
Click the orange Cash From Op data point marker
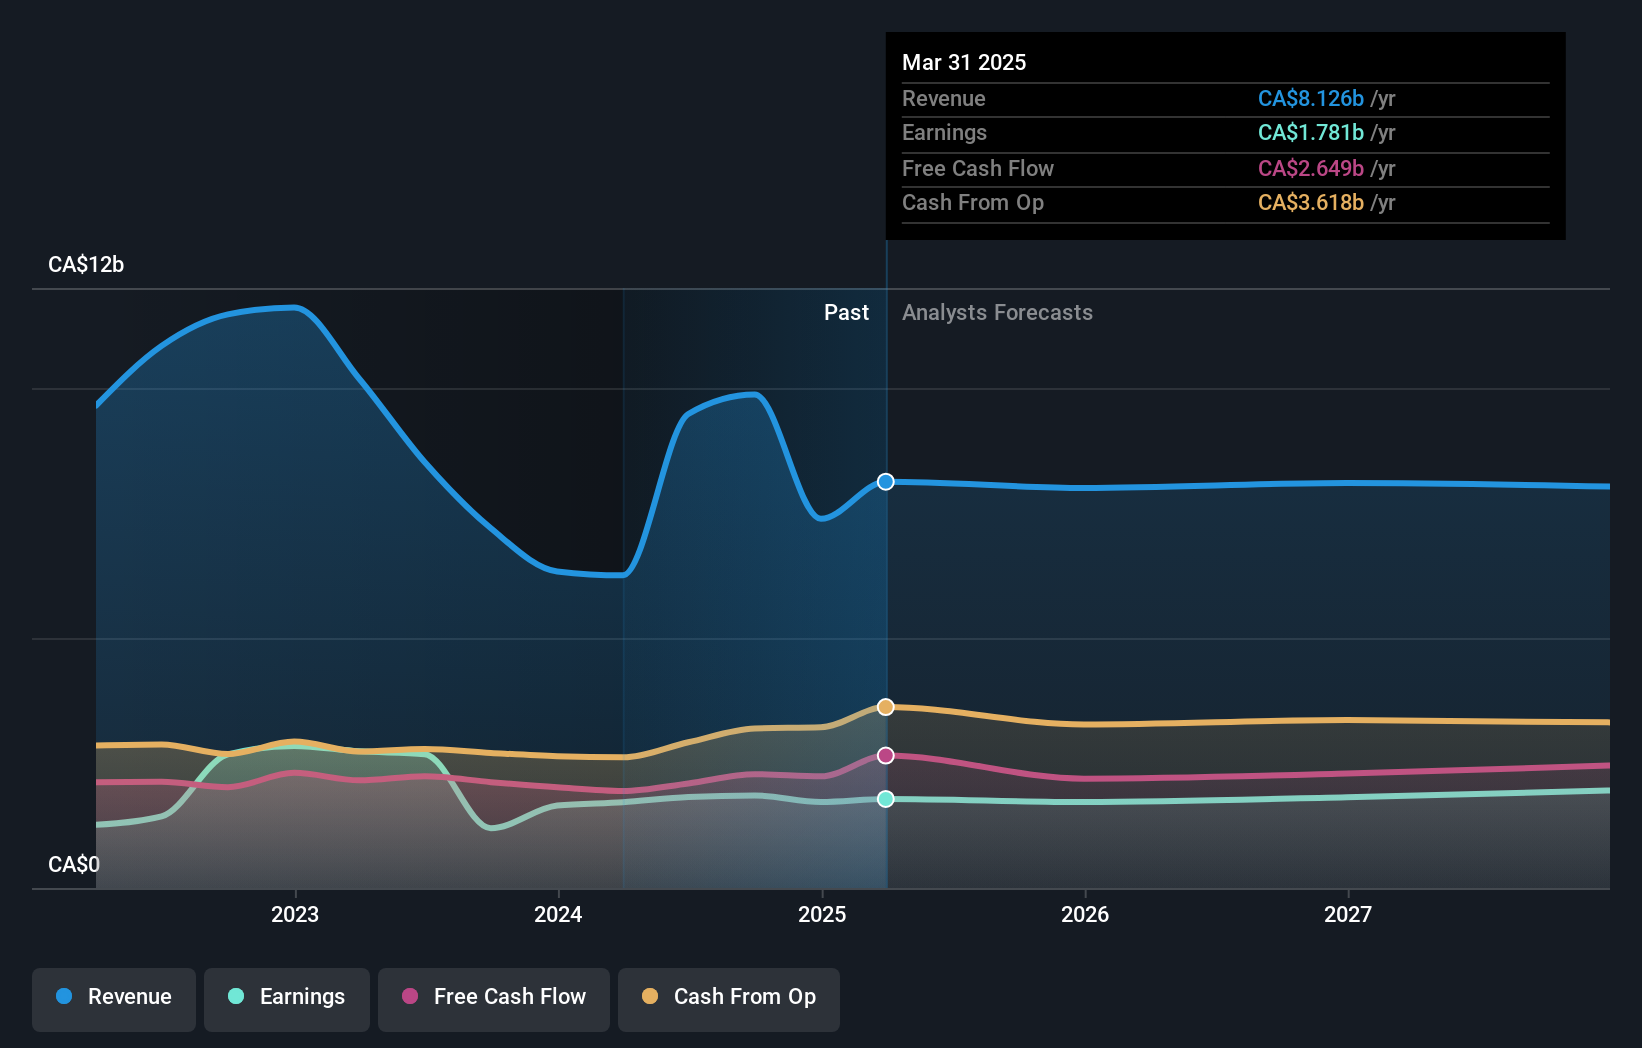click(x=886, y=707)
